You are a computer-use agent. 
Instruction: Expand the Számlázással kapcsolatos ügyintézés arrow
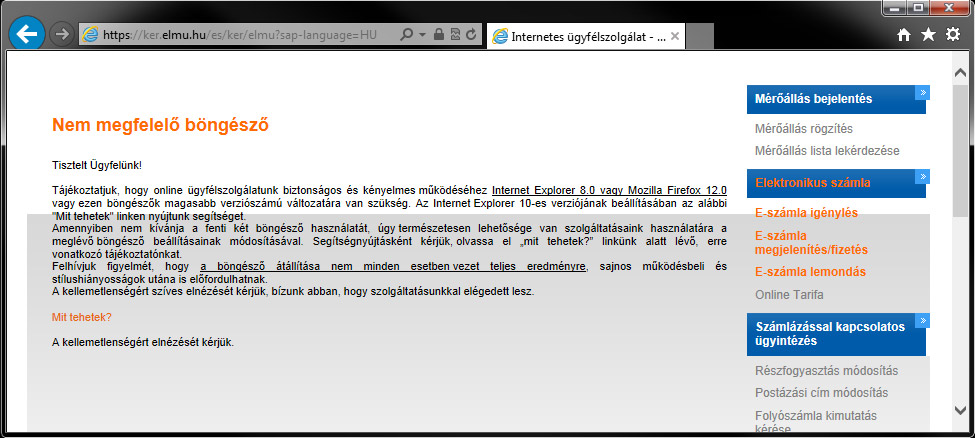click(x=922, y=321)
